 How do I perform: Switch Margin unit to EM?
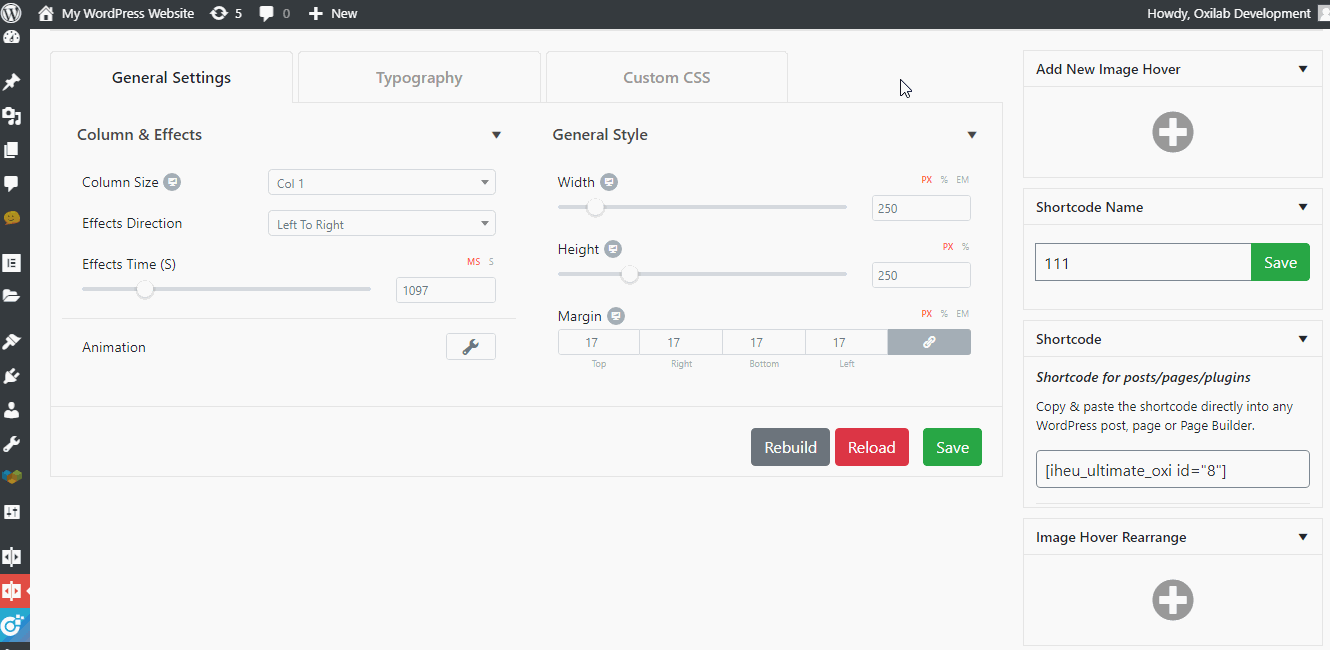[963, 314]
